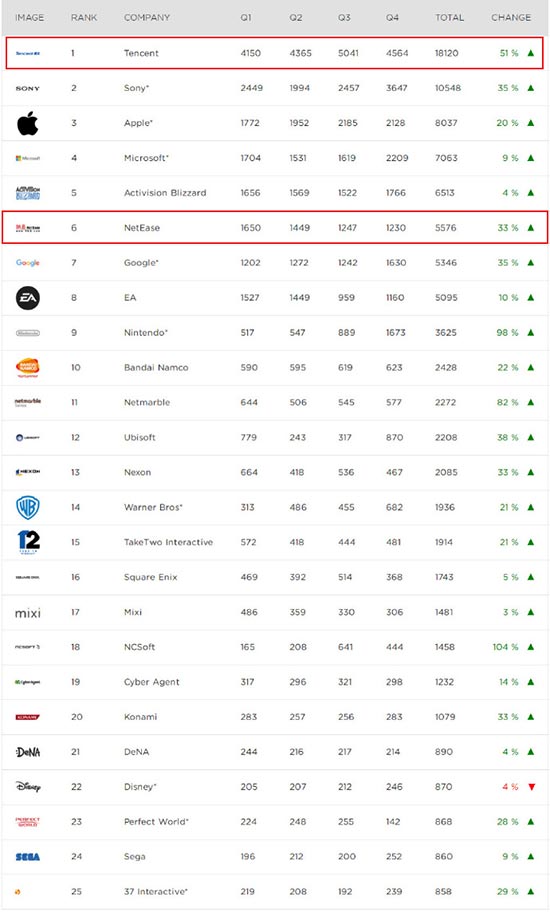Image resolution: width=550 pixels, height=912 pixels.
Task: Sort by the TOTAL column header
Action: [x=449, y=17]
